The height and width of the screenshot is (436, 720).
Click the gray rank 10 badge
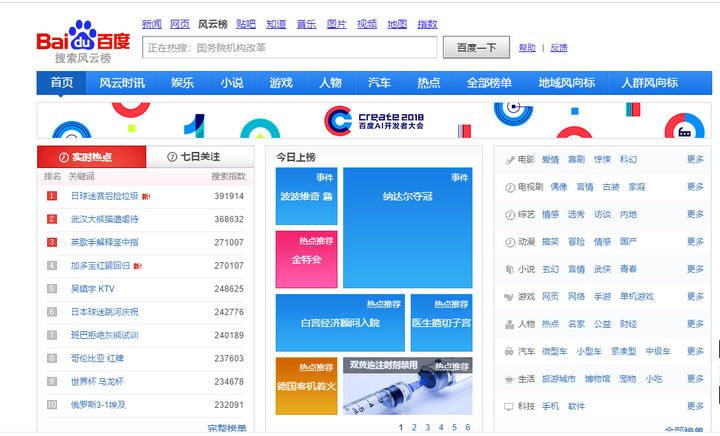click(52, 405)
